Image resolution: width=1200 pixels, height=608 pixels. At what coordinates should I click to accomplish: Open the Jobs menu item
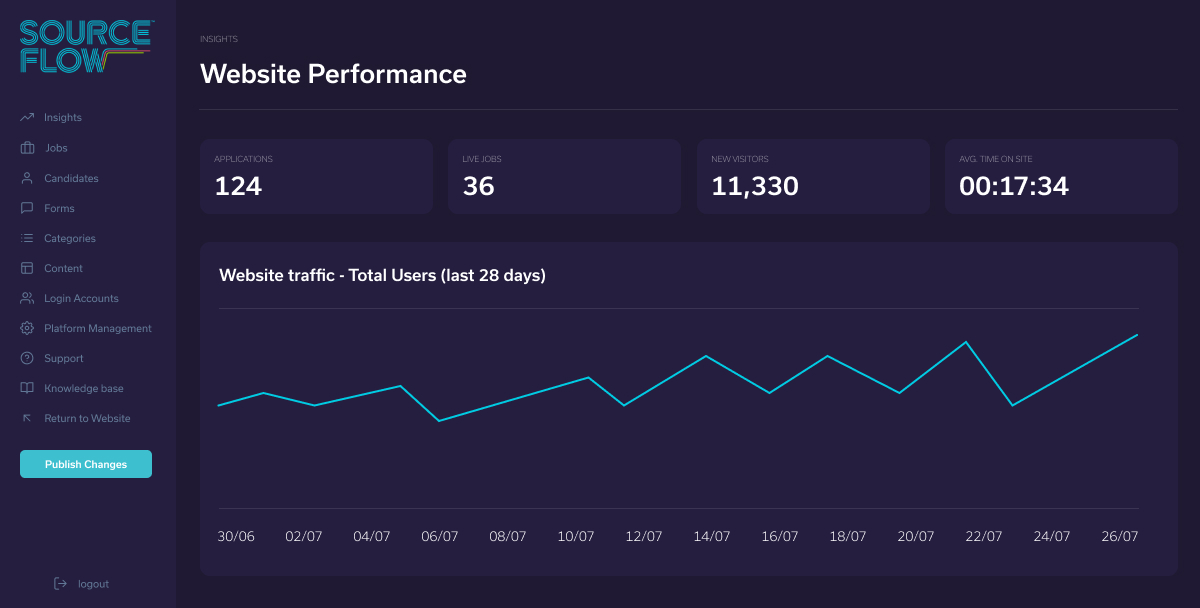pos(56,148)
